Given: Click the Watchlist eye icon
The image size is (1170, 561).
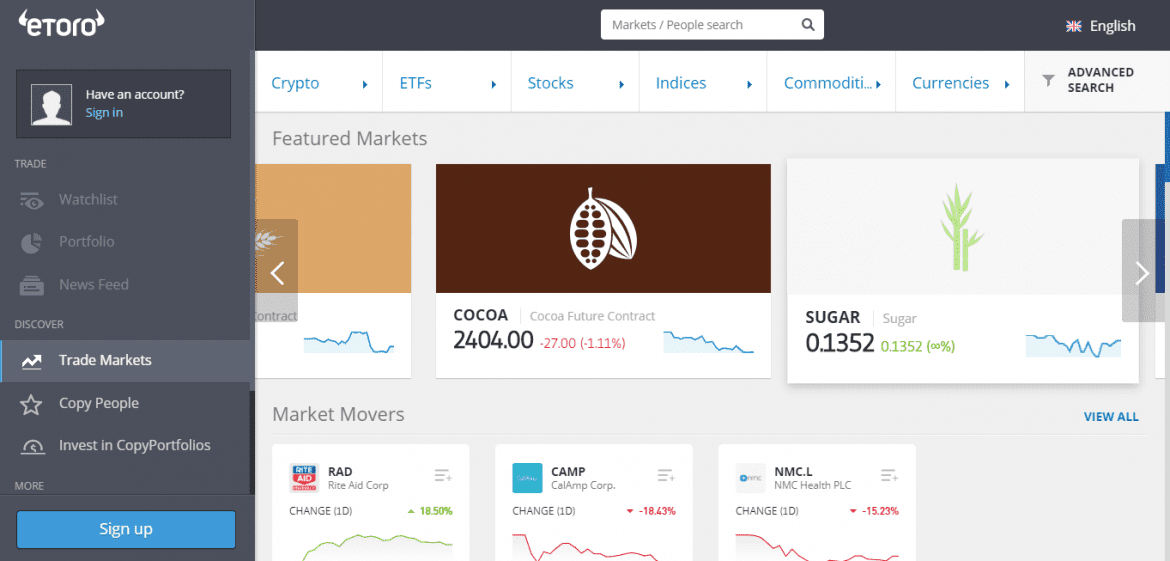Looking at the screenshot, I should click(32, 200).
